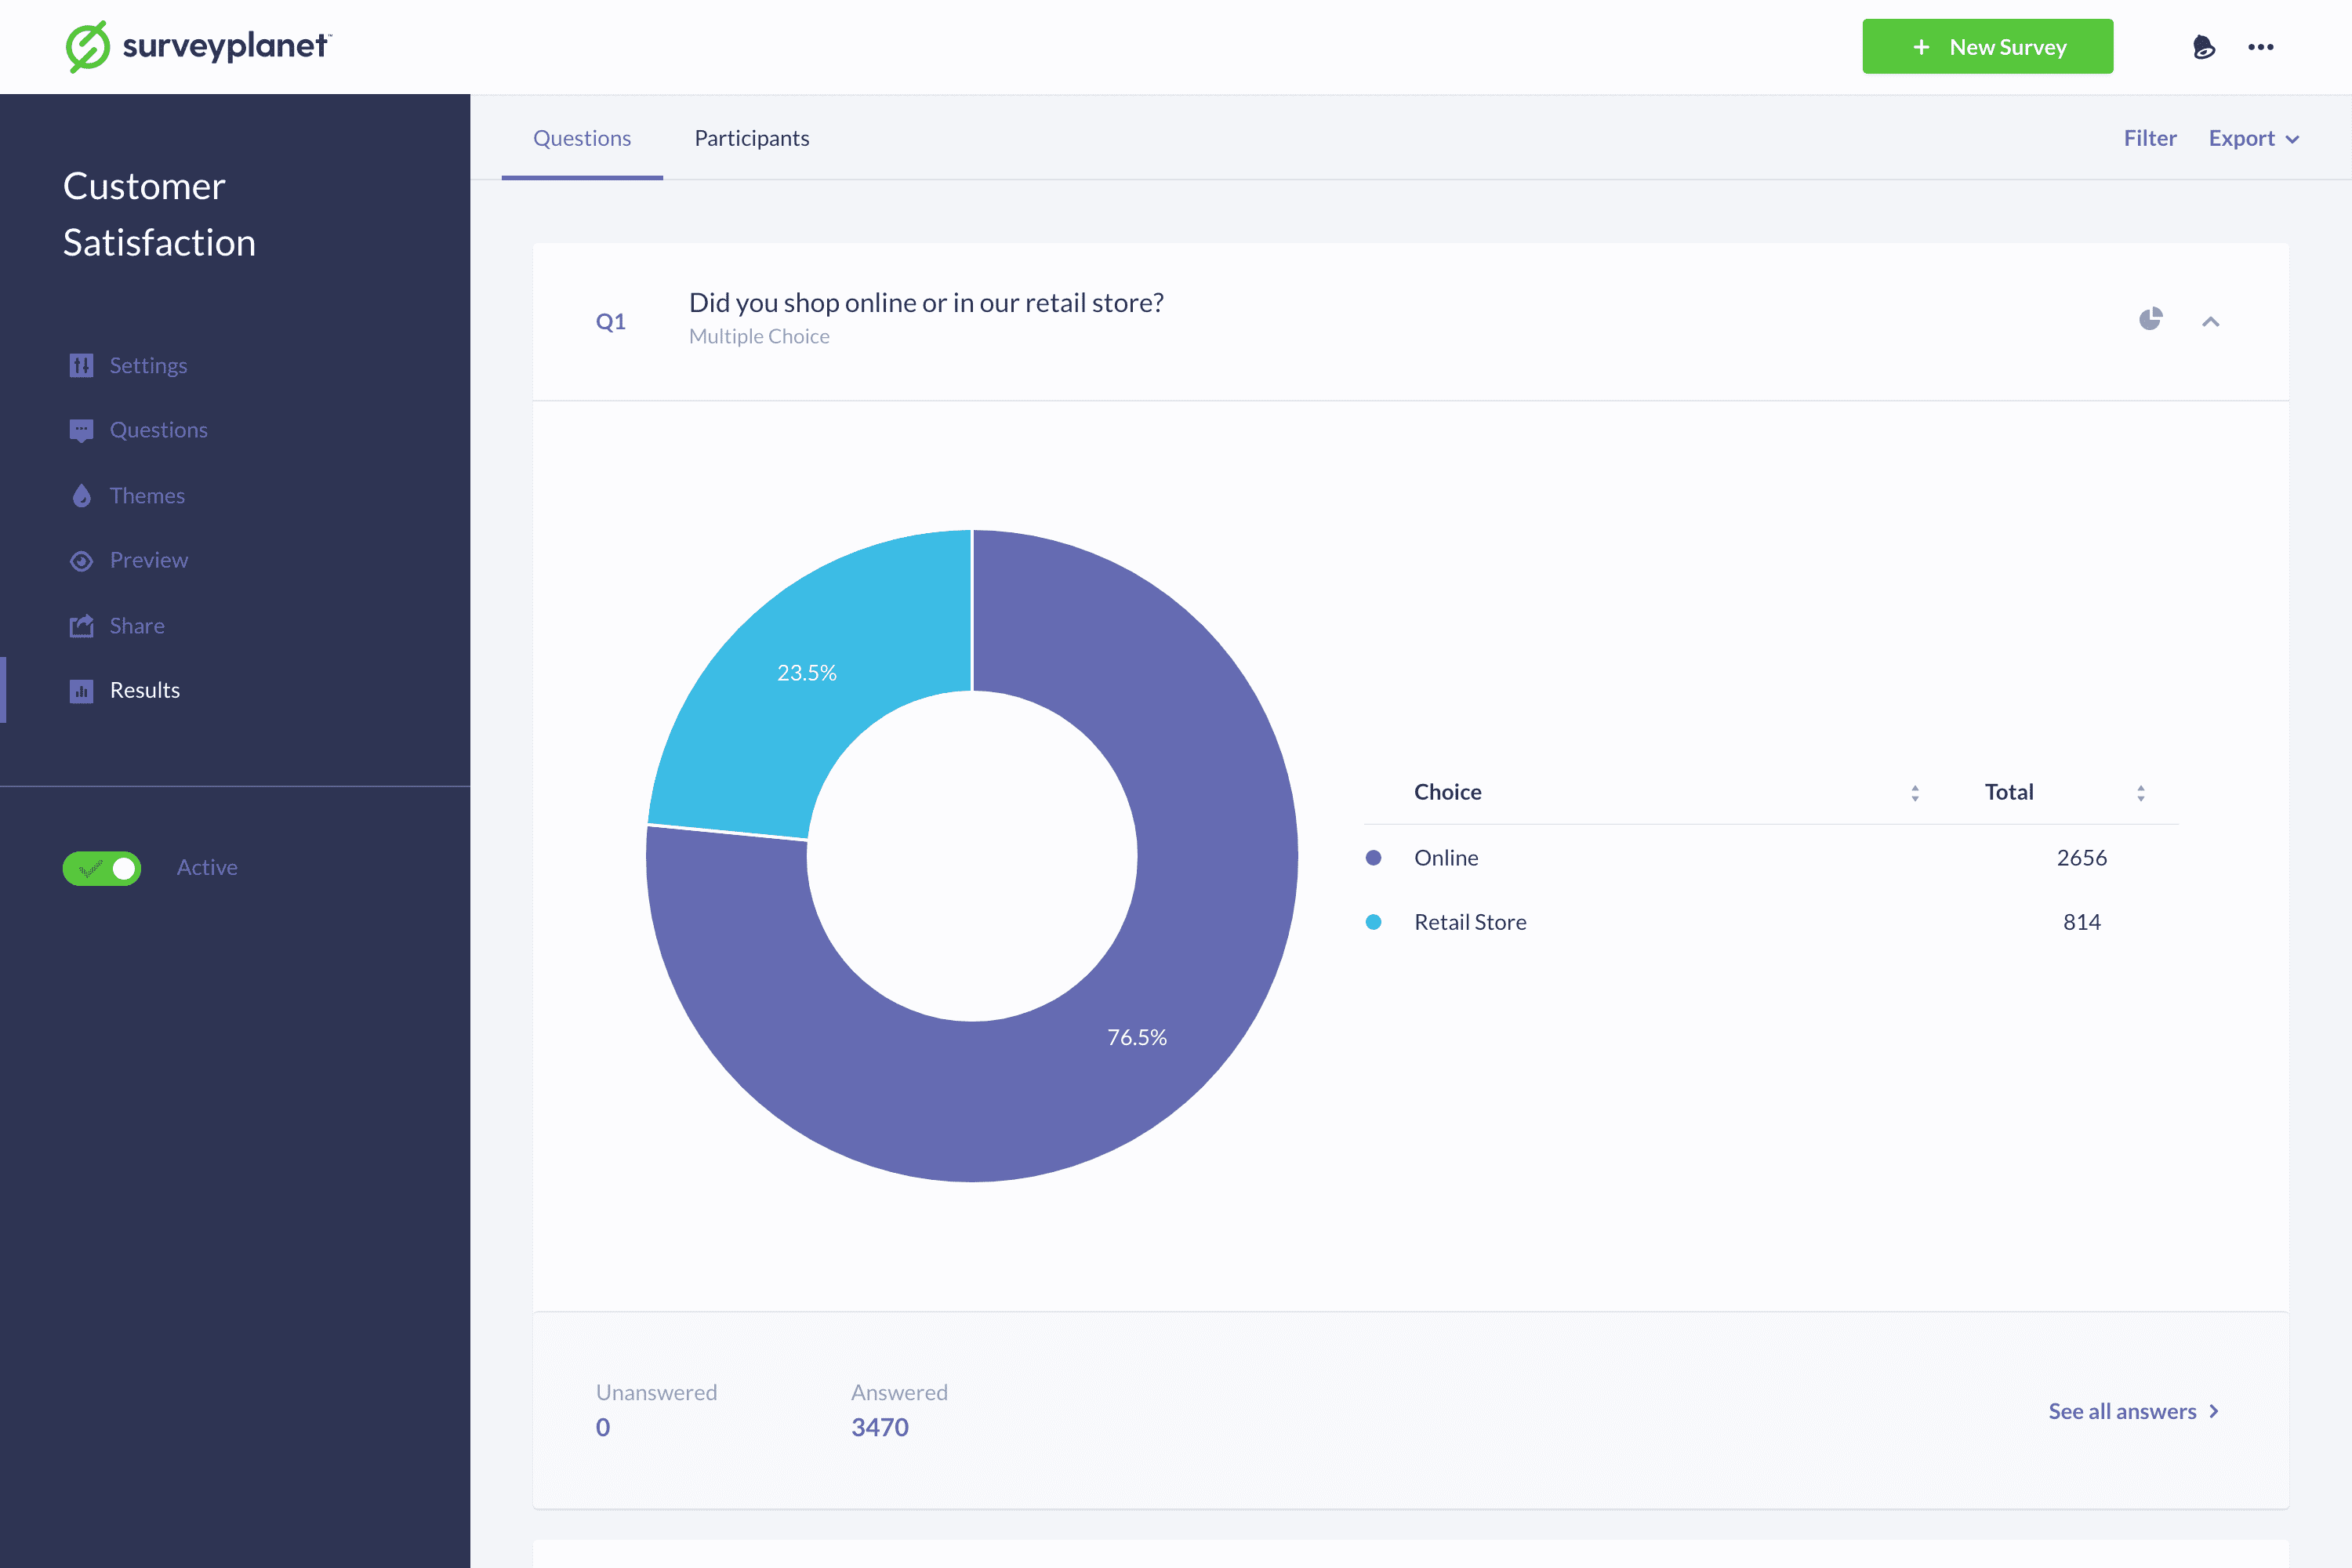2352x1568 pixels.
Task: Select the Online legend color dot
Action: (1374, 857)
